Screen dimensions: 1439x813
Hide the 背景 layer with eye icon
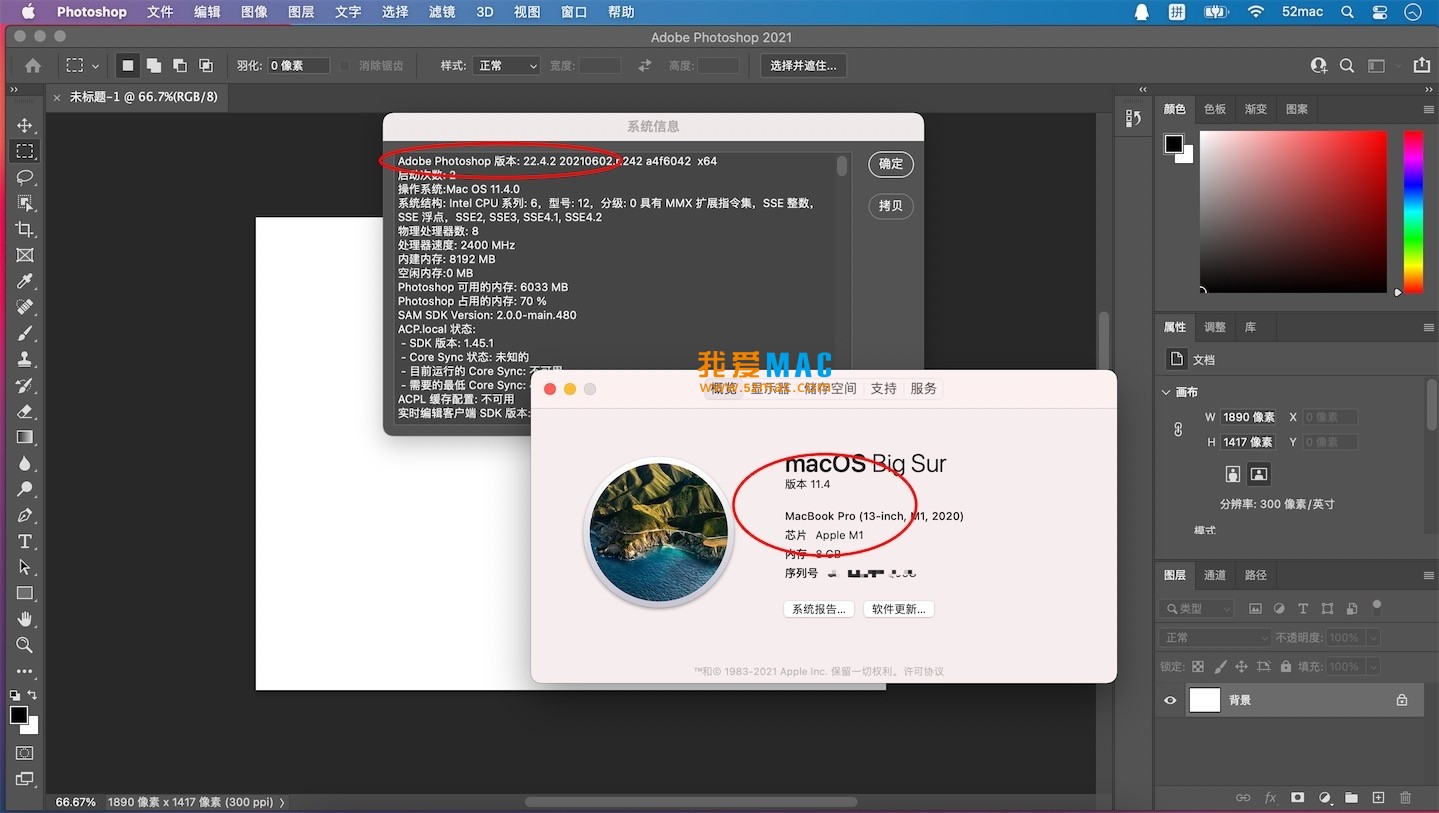click(1170, 700)
